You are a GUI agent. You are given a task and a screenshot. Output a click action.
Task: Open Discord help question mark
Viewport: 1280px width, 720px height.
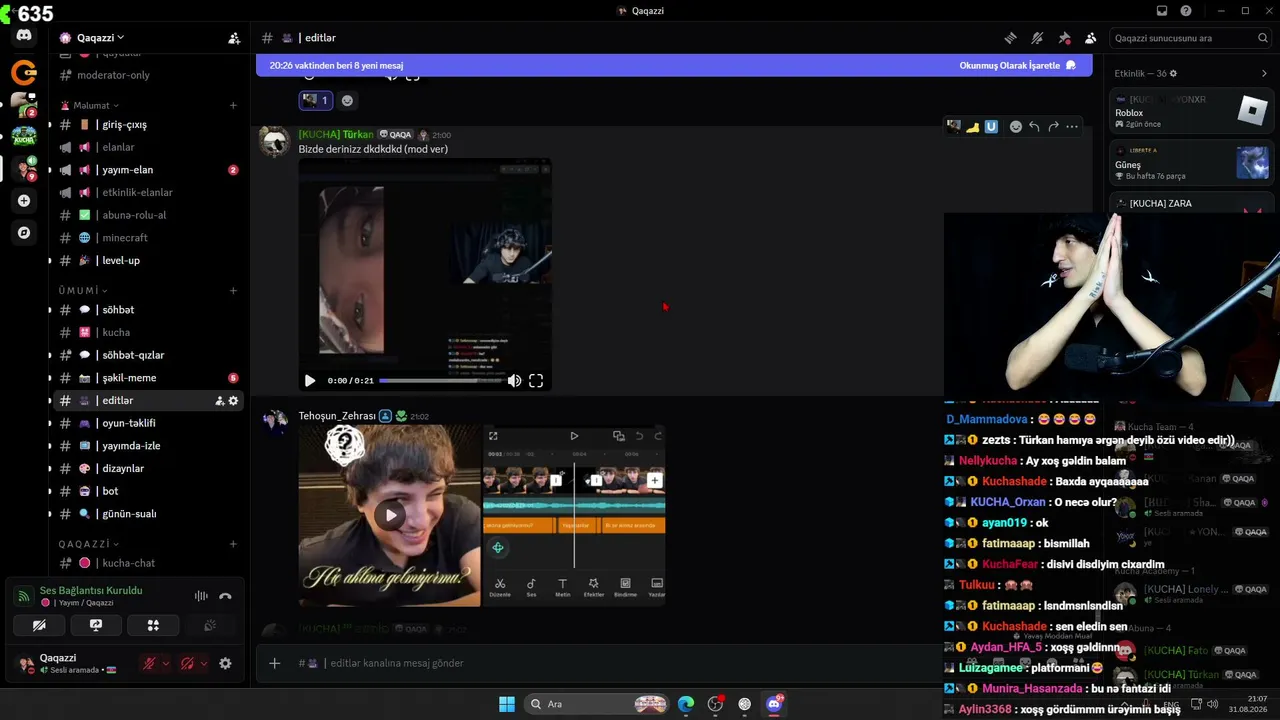click(x=1186, y=11)
